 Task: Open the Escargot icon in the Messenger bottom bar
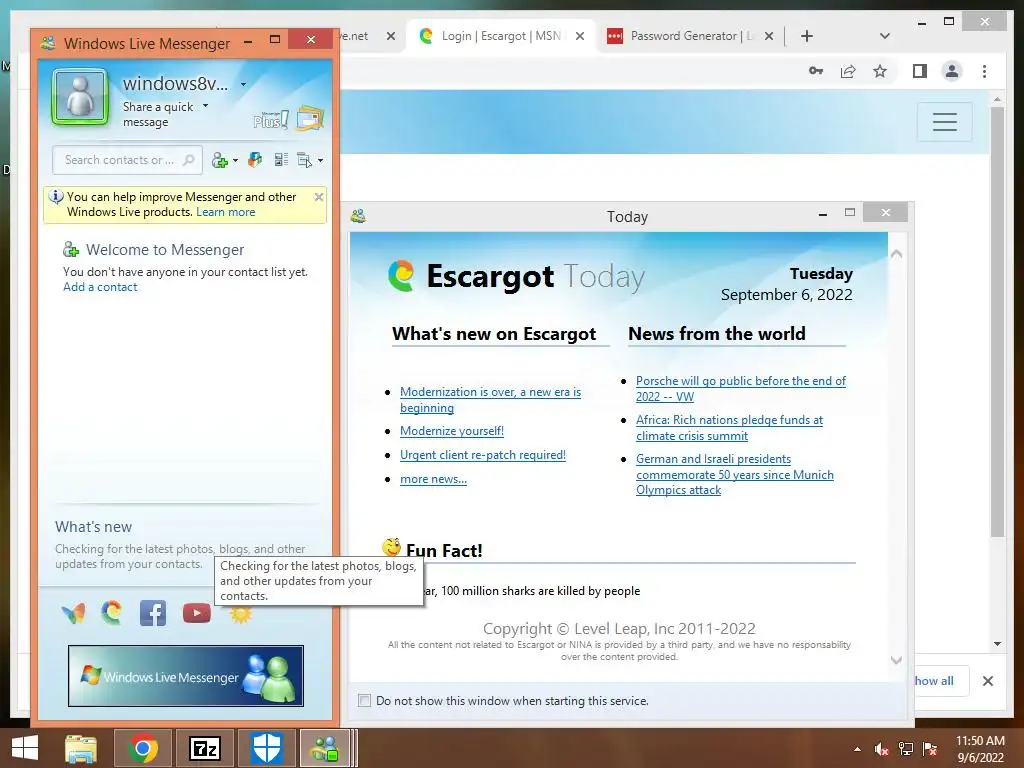click(x=112, y=613)
